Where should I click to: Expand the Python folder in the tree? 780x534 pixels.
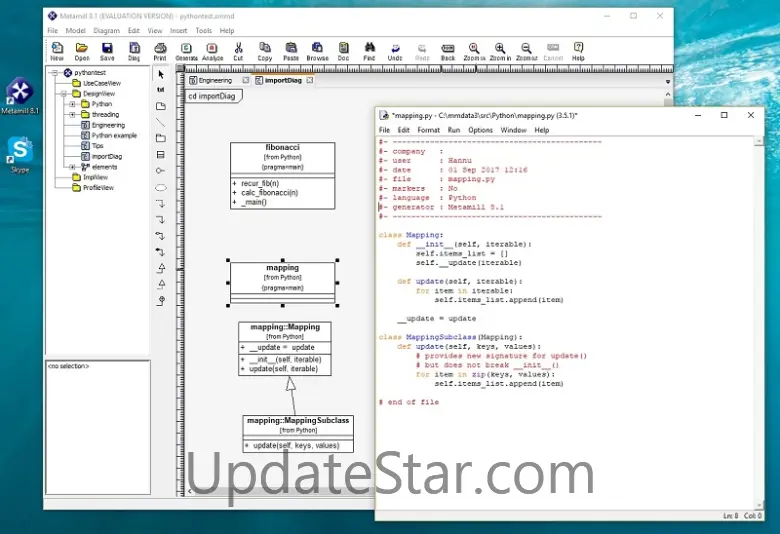coord(72,104)
